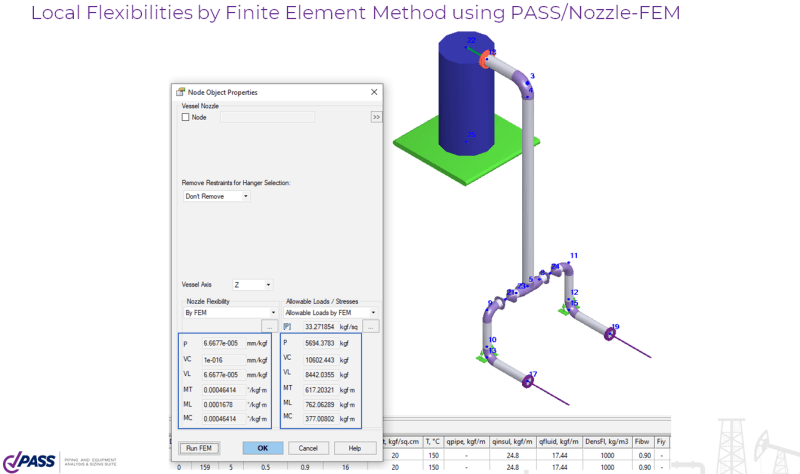800x474 pixels.
Task: Click the ellipsis button under Nozzle Flexibility
Action: (269, 326)
